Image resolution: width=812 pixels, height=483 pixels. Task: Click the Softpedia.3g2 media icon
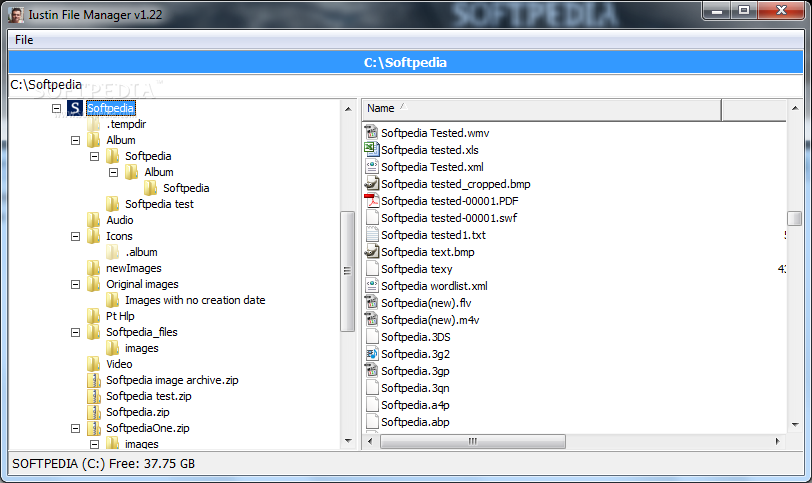click(x=371, y=354)
